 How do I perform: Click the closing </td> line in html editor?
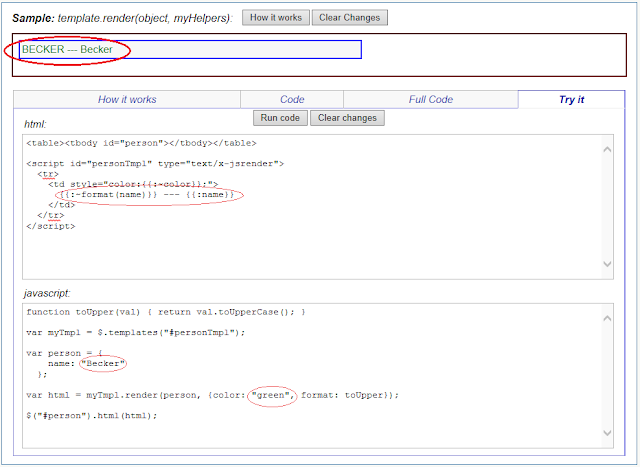pos(62,205)
